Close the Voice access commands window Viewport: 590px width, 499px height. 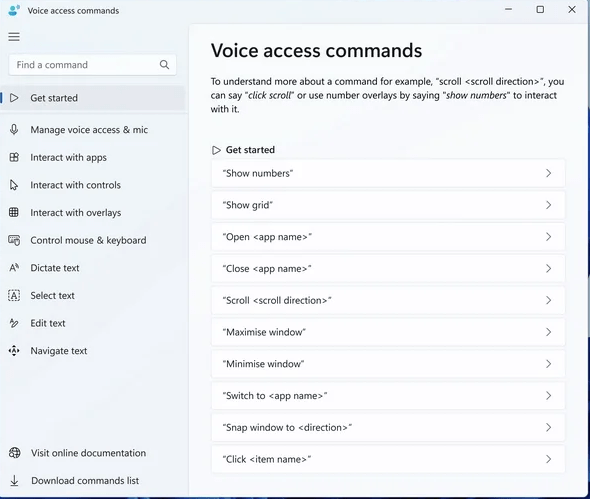572,9
